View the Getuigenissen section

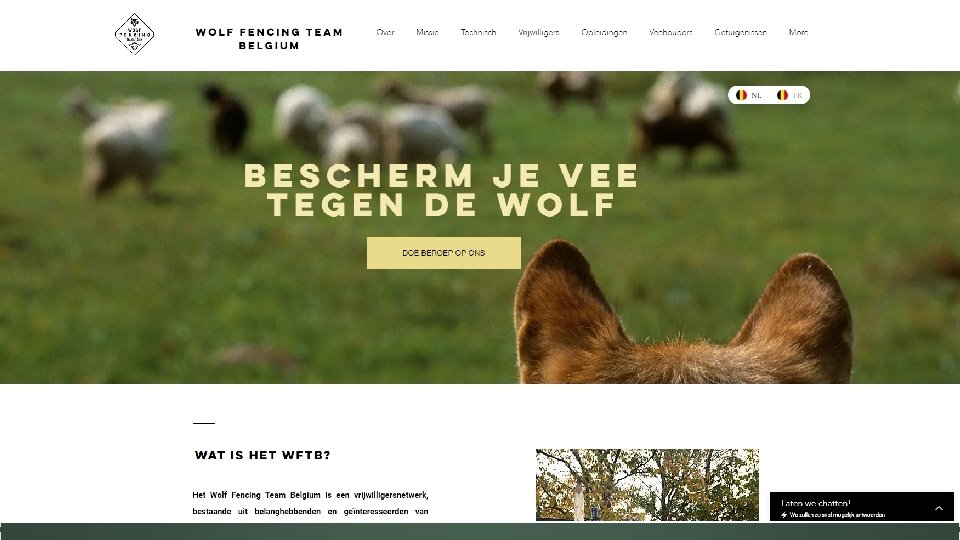click(740, 32)
